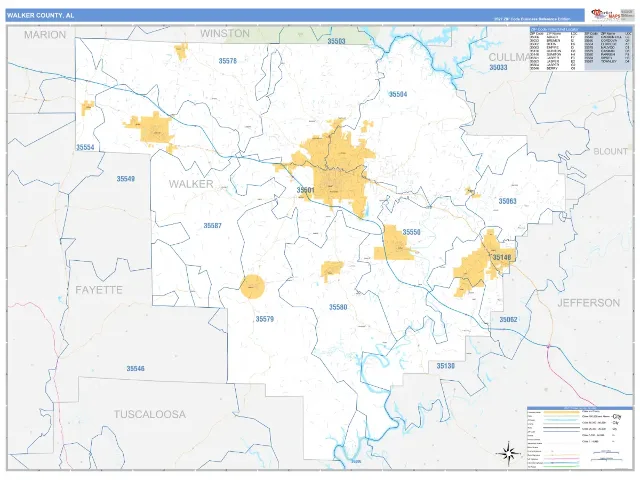Click ZIP code label 35063
640x480 pixels.
pos(507,201)
